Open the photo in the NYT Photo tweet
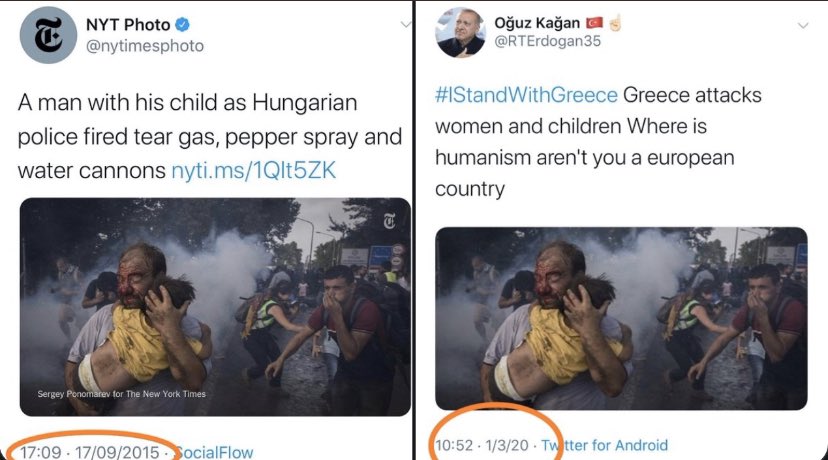Viewport: 828px width, 460px height. 215,307
